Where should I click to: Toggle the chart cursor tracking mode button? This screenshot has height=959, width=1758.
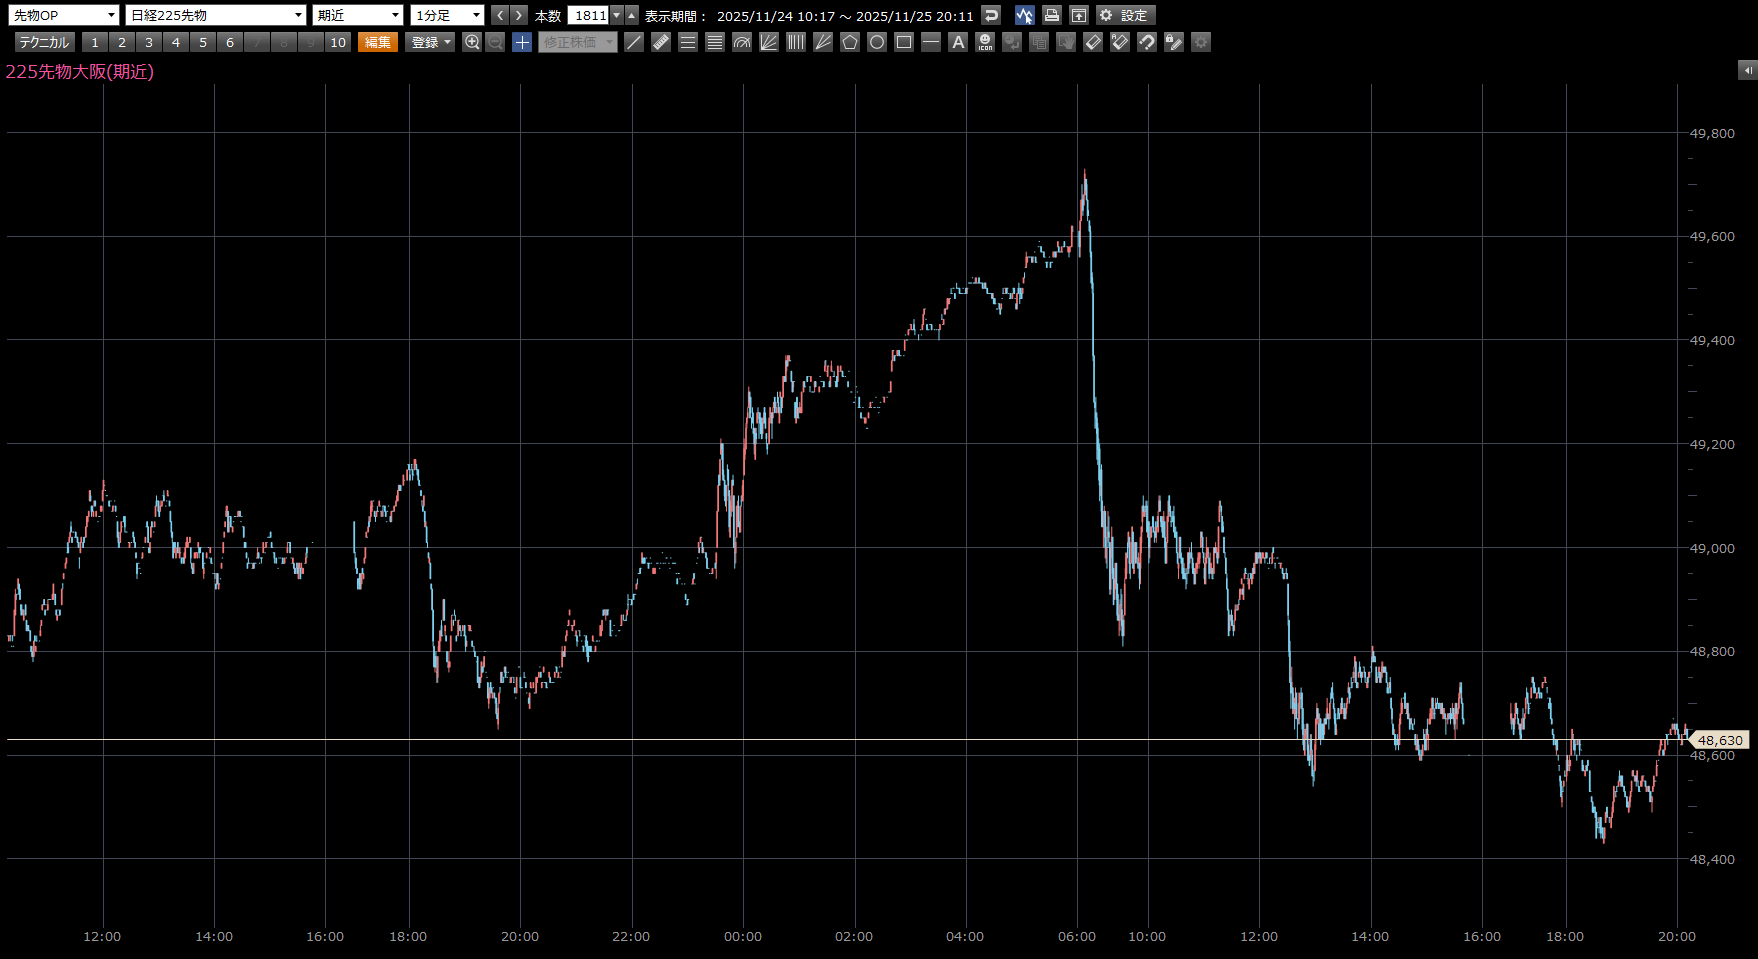pos(1024,15)
